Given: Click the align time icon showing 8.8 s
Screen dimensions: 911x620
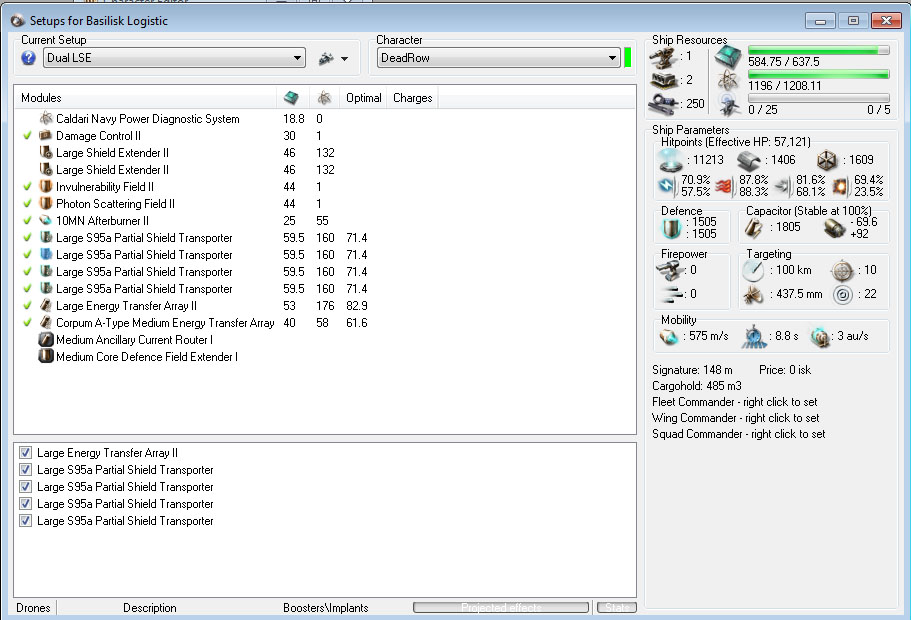Looking at the screenshot, I should point(754,337).
